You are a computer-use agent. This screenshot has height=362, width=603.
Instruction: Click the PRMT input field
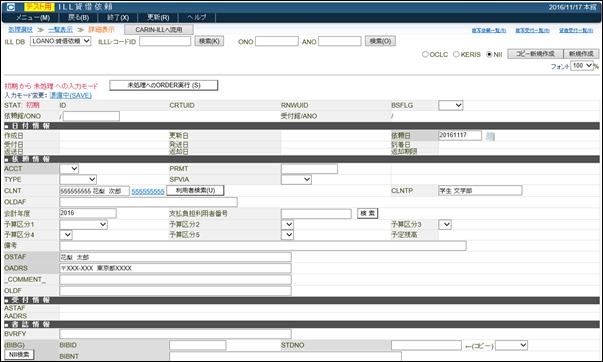309,168
